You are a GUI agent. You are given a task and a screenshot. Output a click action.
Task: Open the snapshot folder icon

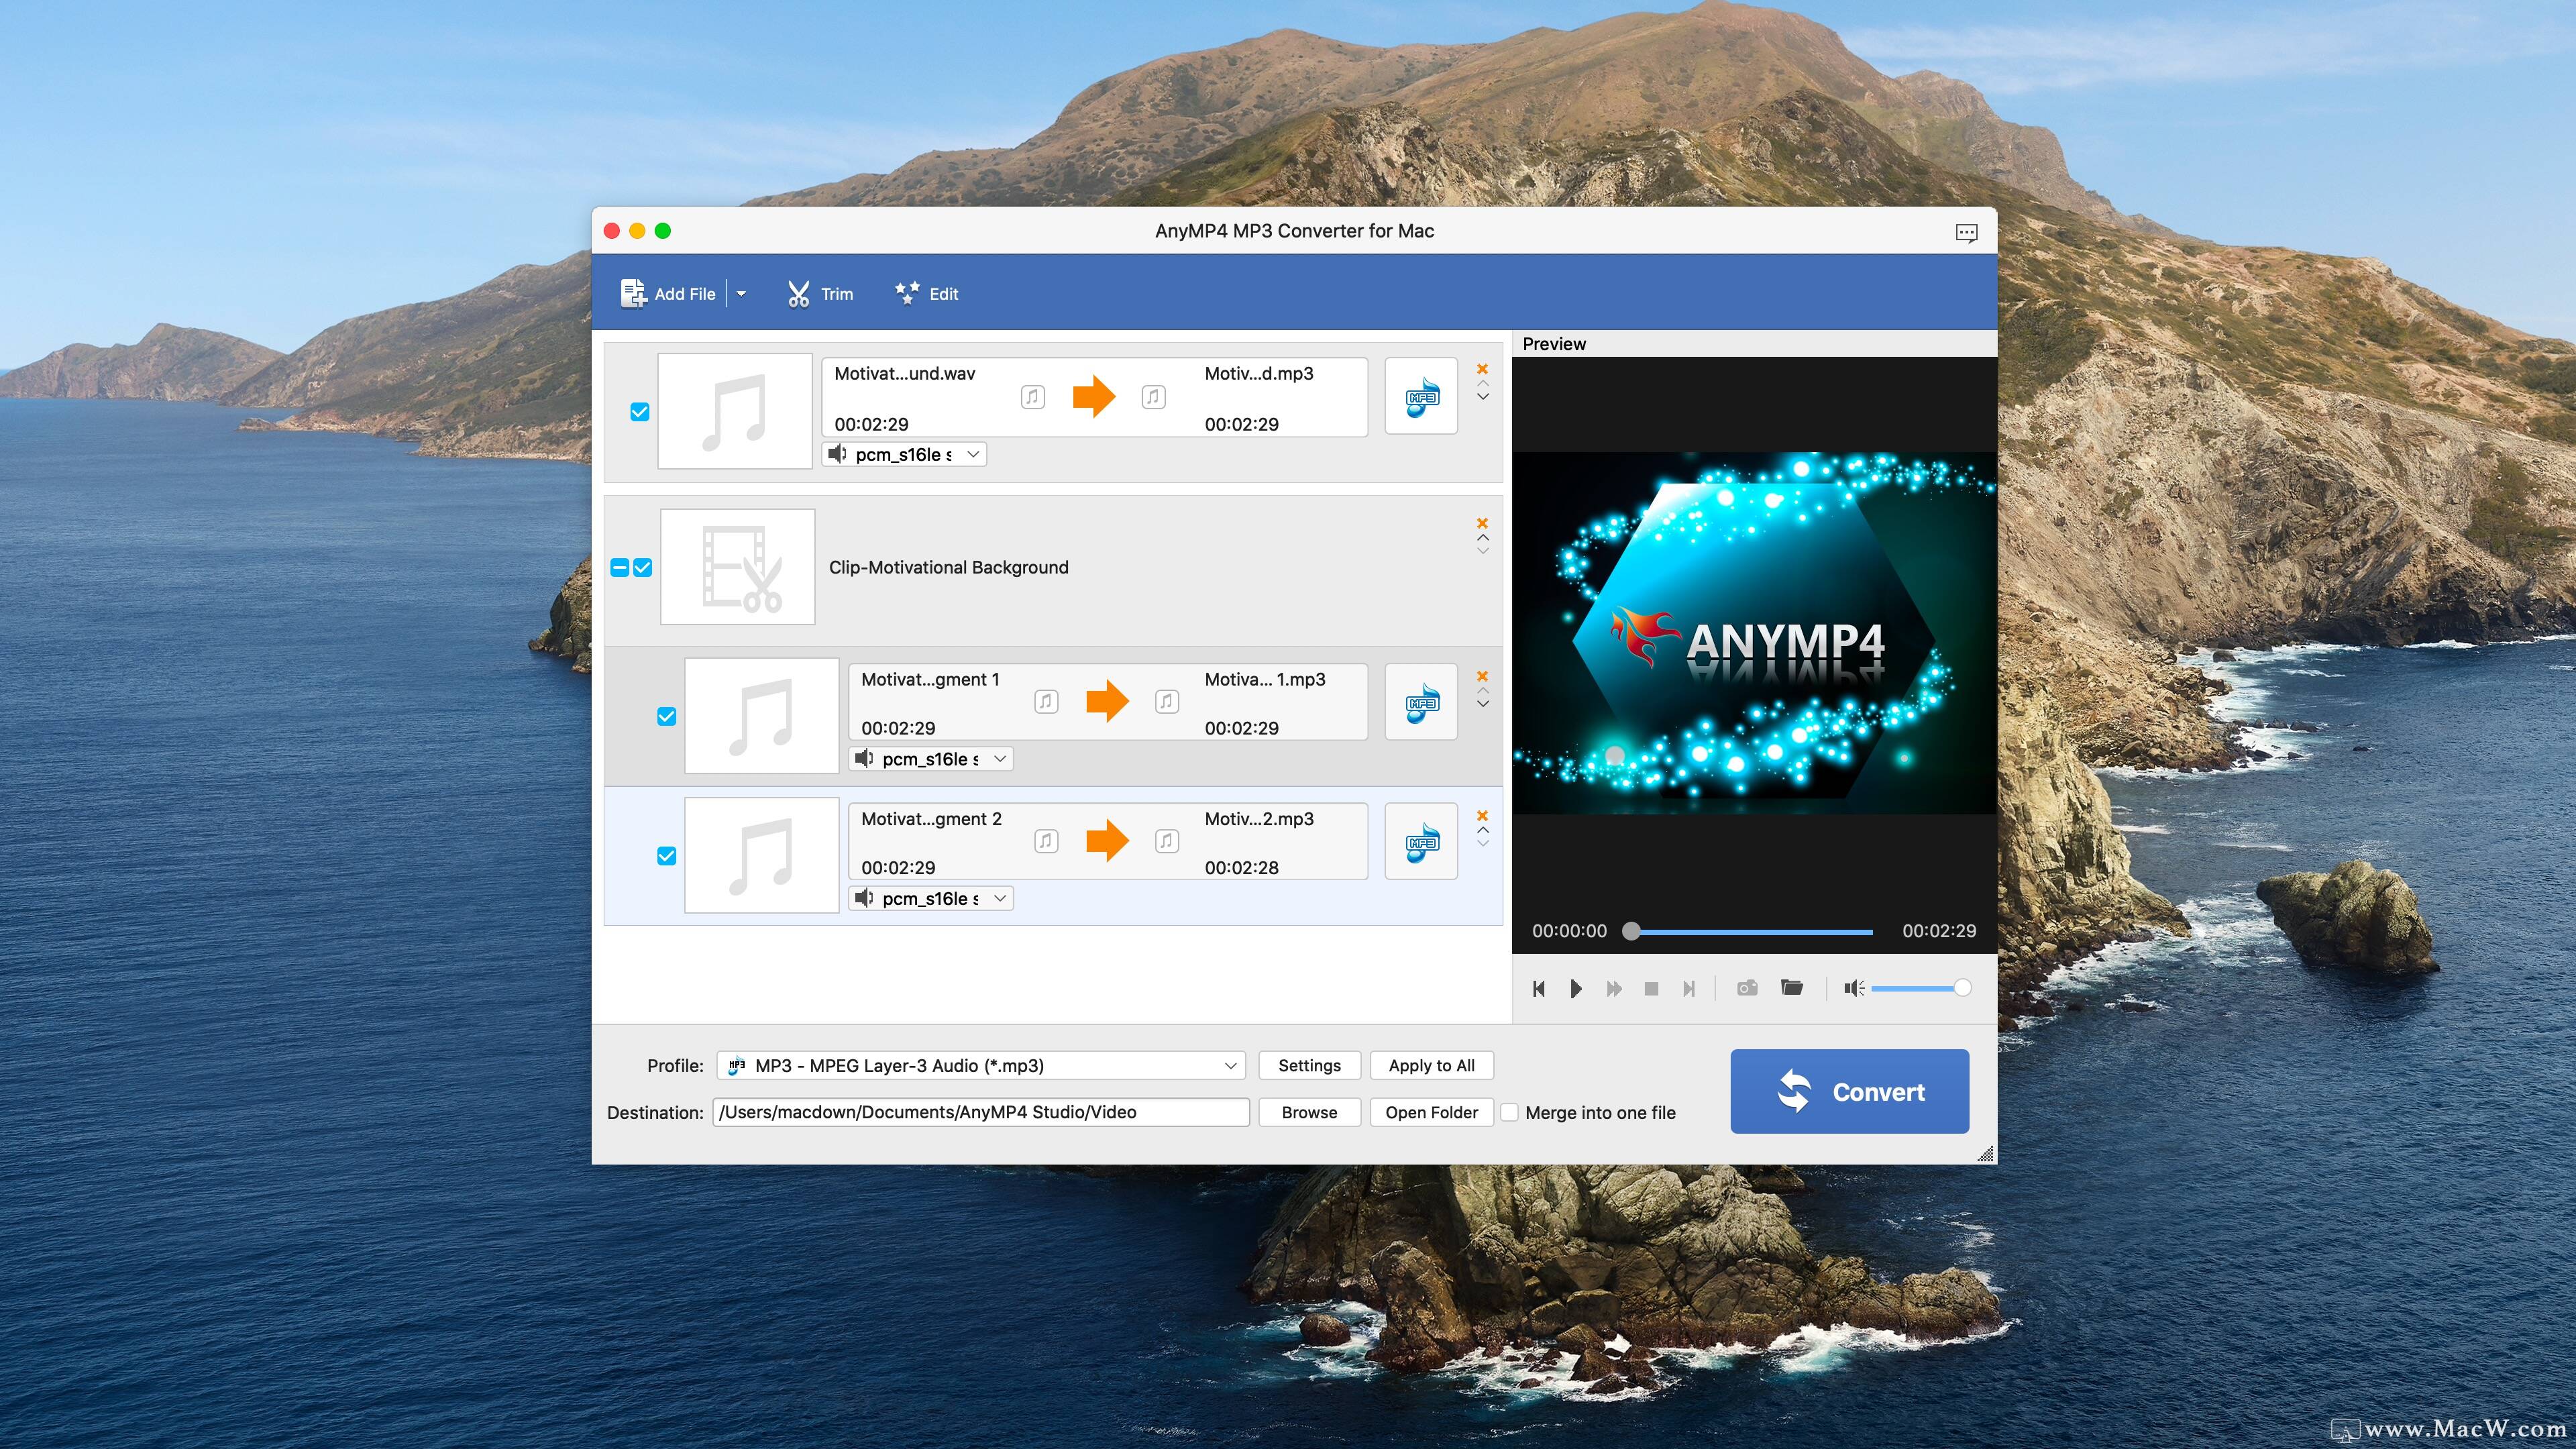click(1792, 988)
